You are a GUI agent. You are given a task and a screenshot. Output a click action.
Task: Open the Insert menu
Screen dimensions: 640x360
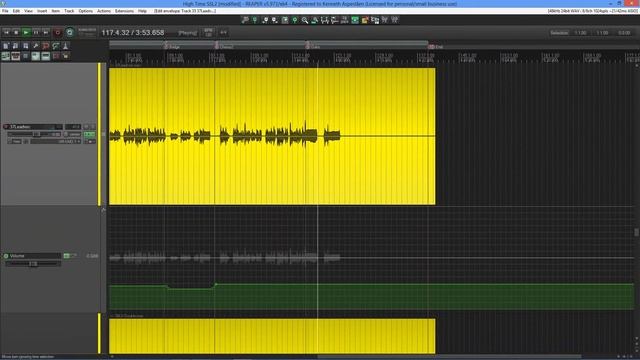[x=42, y=11]
